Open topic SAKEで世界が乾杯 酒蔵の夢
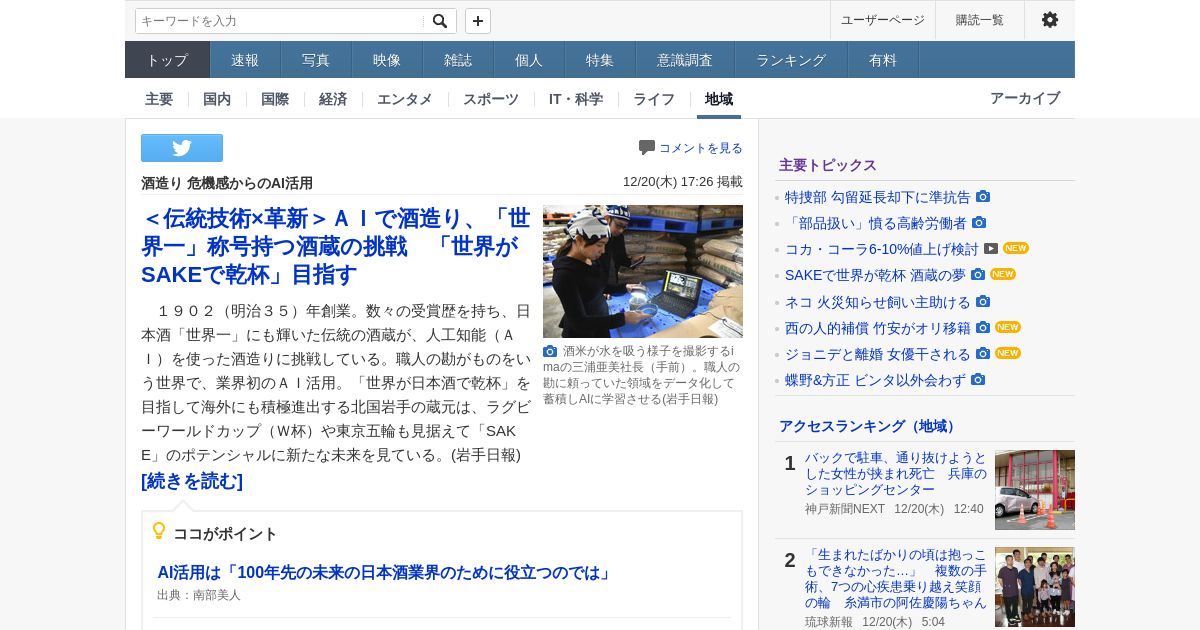1200x630 pixels. 875,275
